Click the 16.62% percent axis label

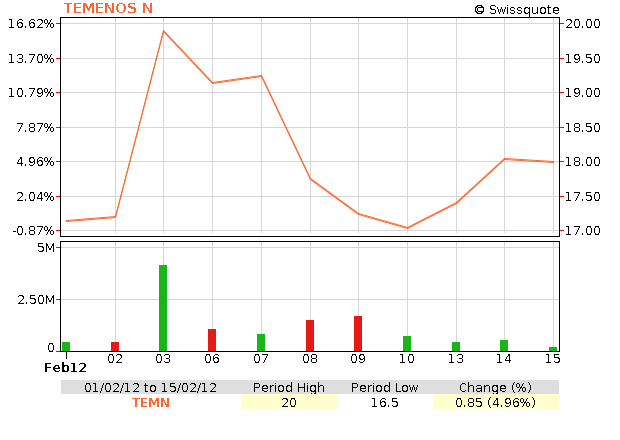pos(31,24)
